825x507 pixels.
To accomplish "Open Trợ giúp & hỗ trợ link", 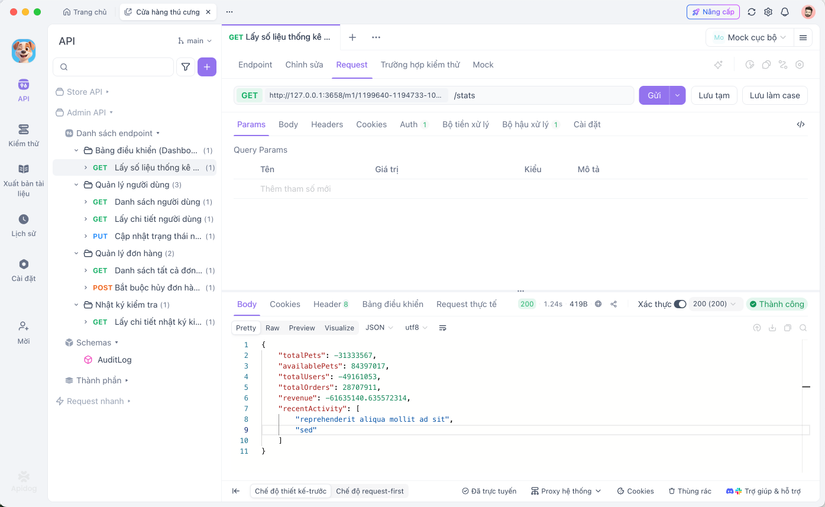I will 763,491.
